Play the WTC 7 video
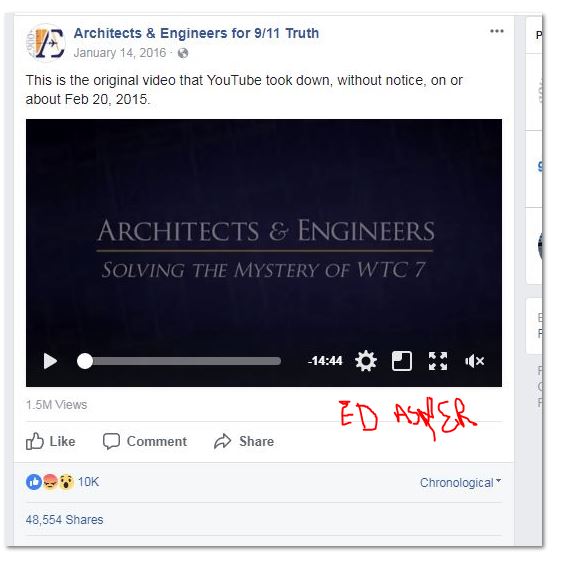 pyautogui.click(x=50, y=361)
